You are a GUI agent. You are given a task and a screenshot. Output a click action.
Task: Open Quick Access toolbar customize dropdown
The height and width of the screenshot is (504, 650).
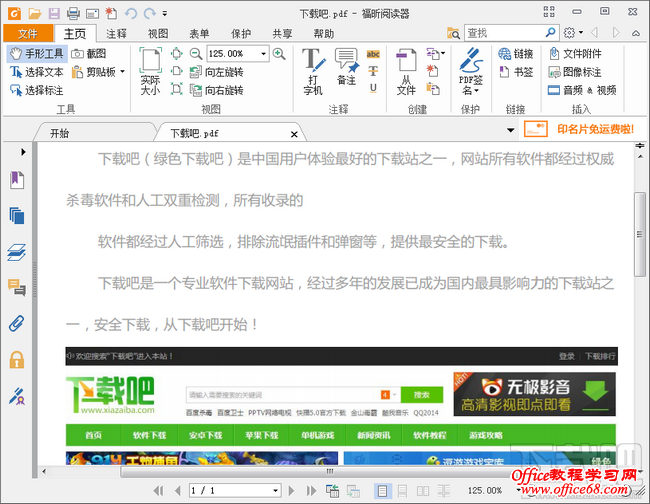165,13
